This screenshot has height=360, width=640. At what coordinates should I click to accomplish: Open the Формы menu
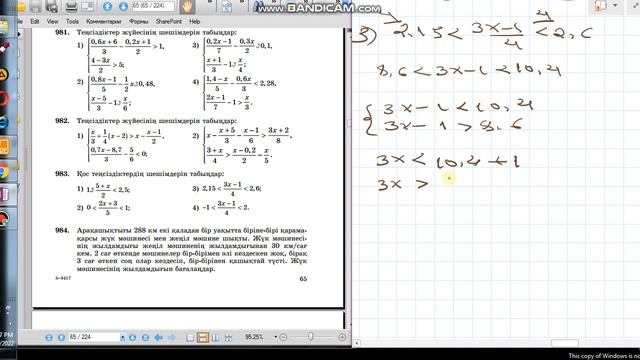(138, 21)
